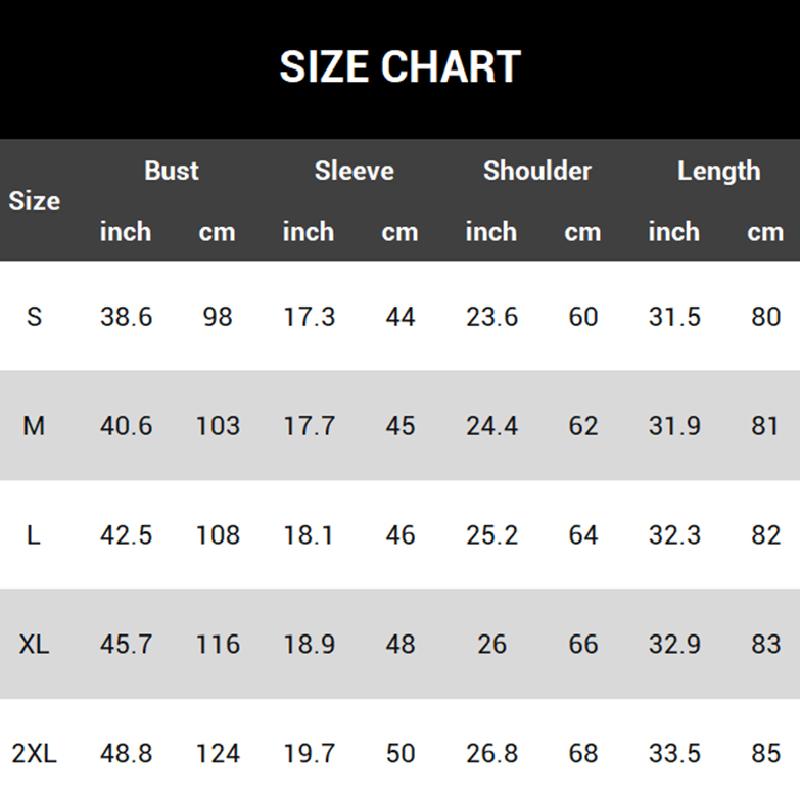The width and height of the screenshot is (800, 800).
Task: Click the 18.1 sleeve inch value
Action: pyautogui.click(x=308, y=535)
